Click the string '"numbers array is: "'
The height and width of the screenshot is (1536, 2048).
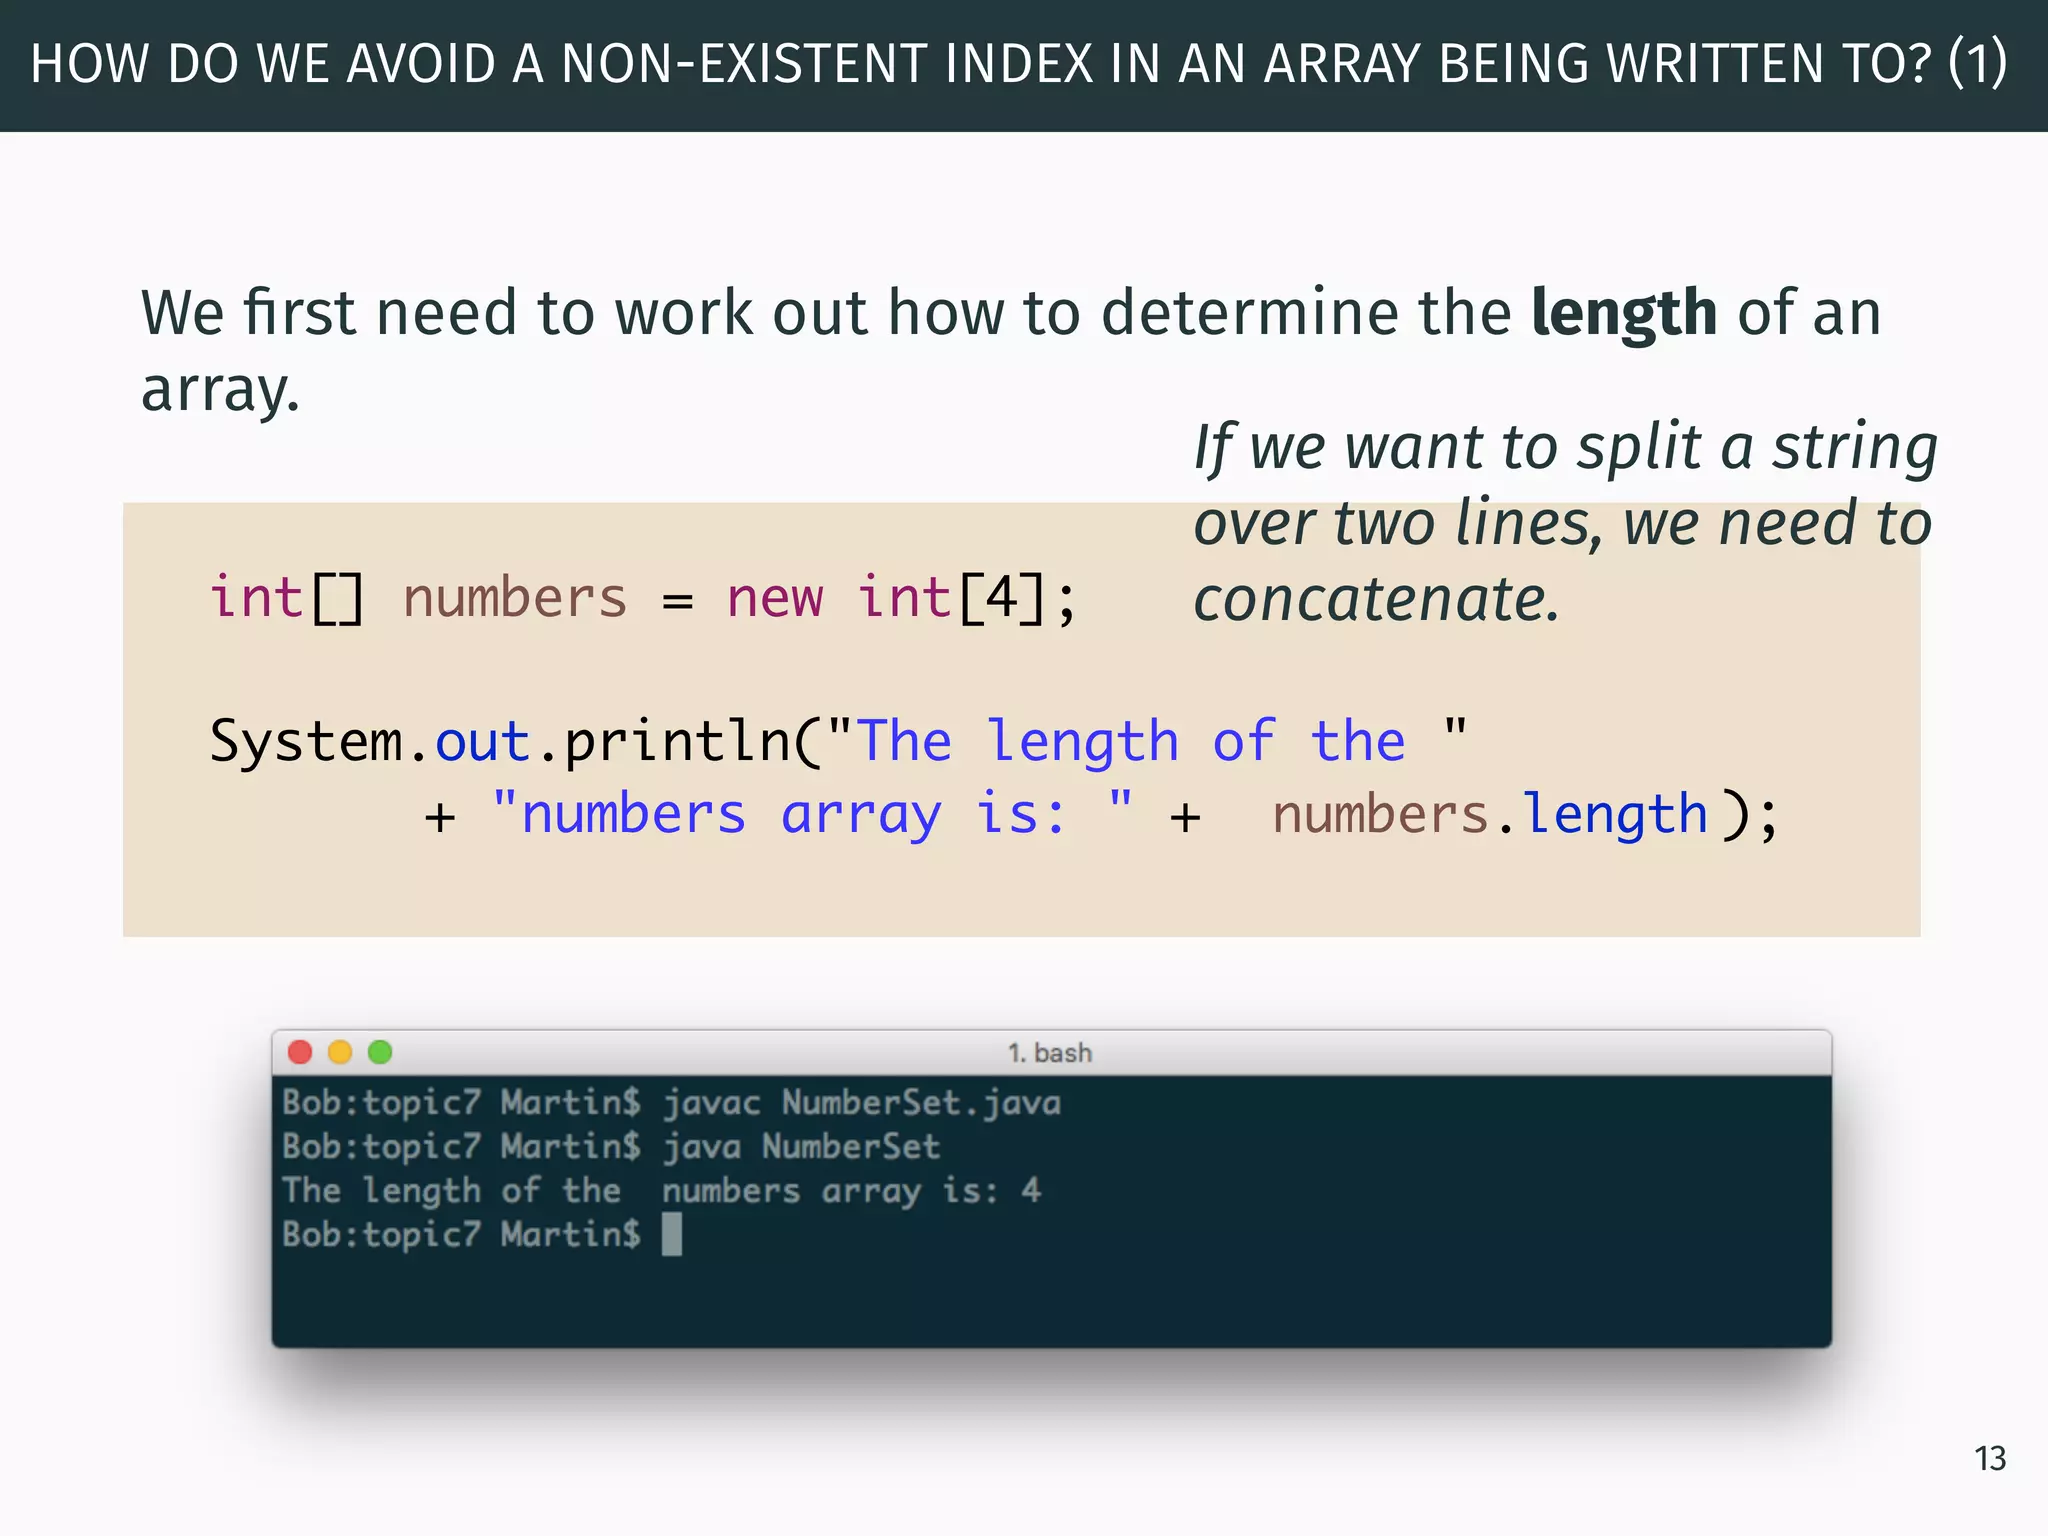point(812,815)
